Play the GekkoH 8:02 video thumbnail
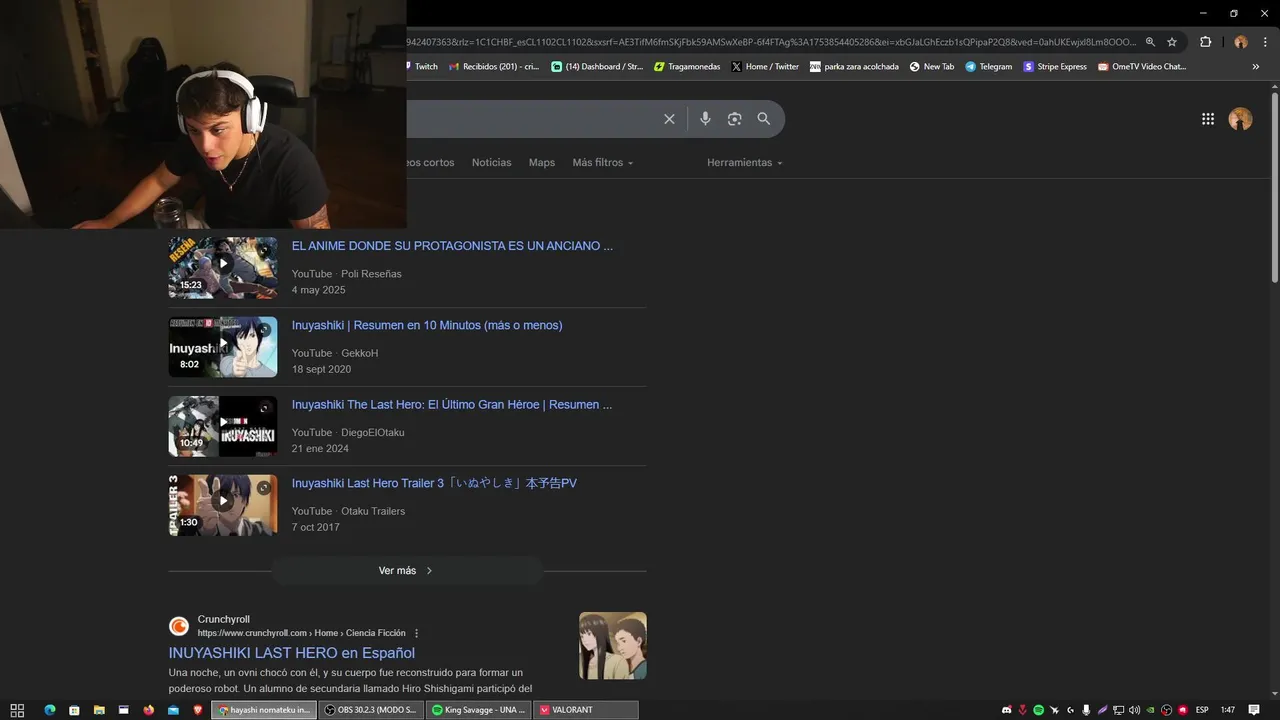This screenshot has width=1280, height=720. (223, 347)
